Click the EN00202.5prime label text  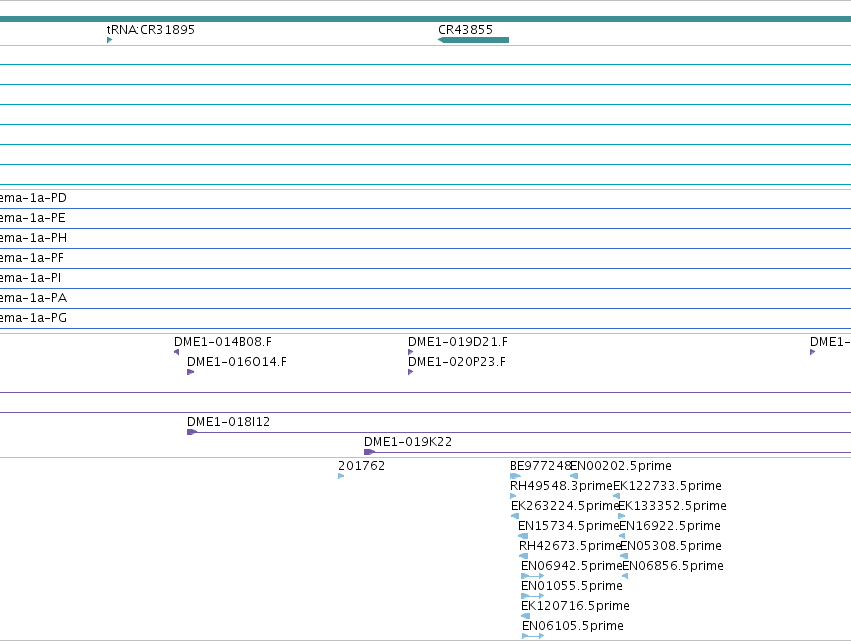click(621, 466)
